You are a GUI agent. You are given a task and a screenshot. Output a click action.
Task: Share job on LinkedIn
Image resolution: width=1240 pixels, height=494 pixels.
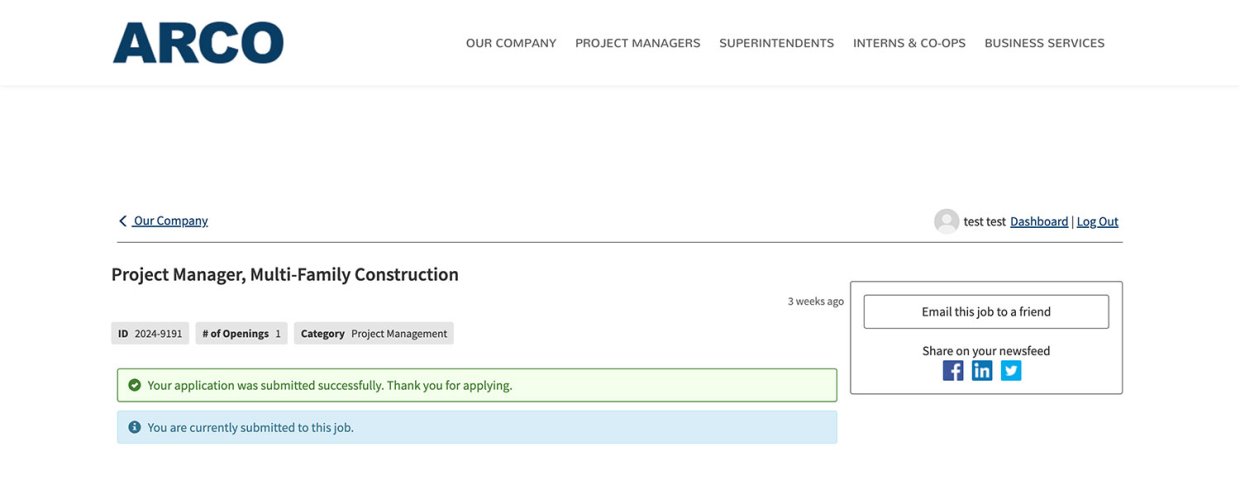tap(982, 371)
